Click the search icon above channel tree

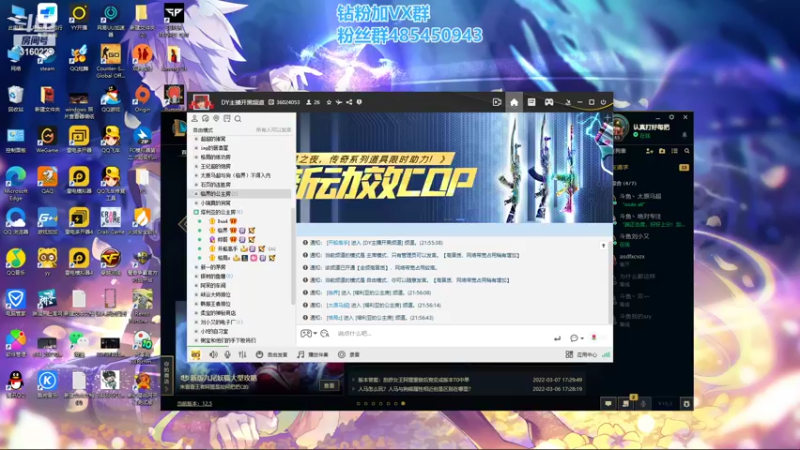tap(238, 118)
